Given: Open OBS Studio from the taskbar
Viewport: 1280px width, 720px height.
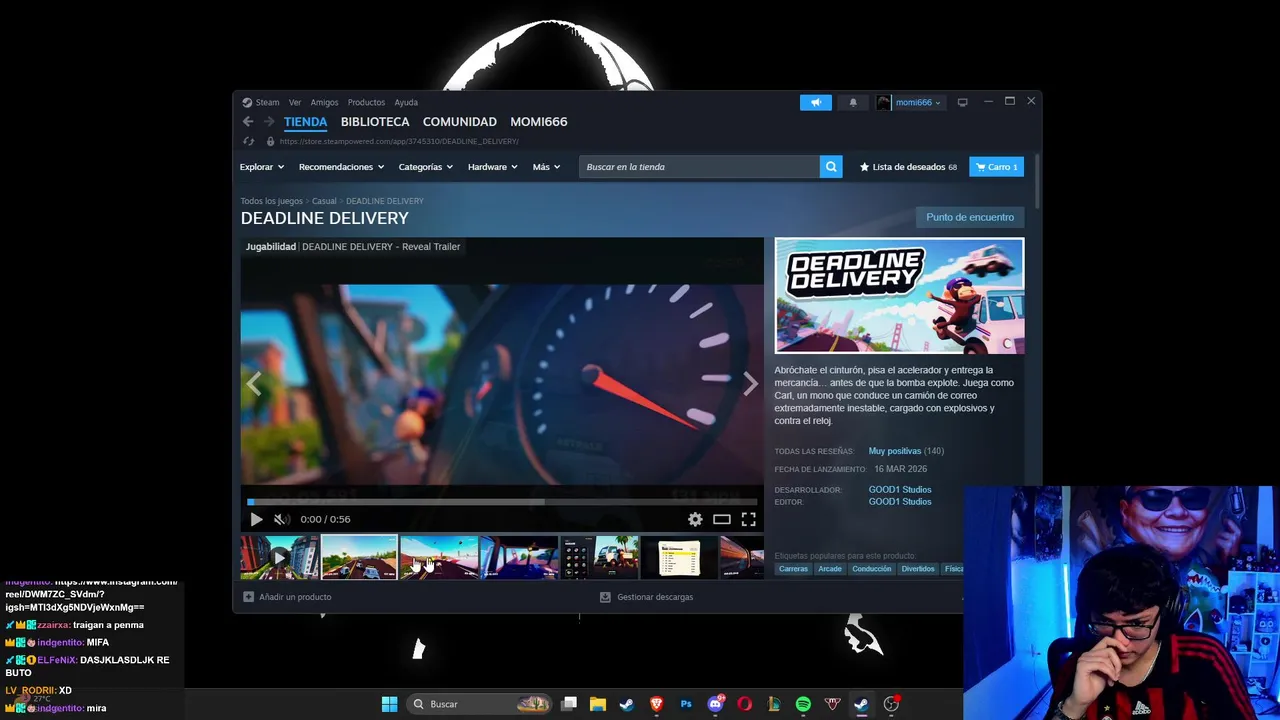Looking at the screenshot, I should click(891, 704).
